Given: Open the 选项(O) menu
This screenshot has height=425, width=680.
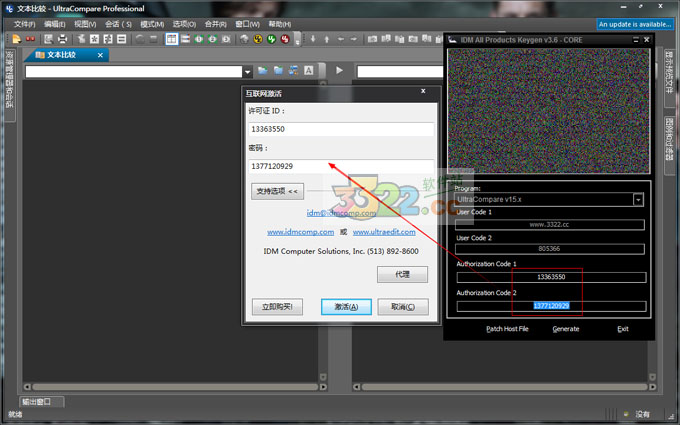Looking at the screenshot, I should click(184, 24).
